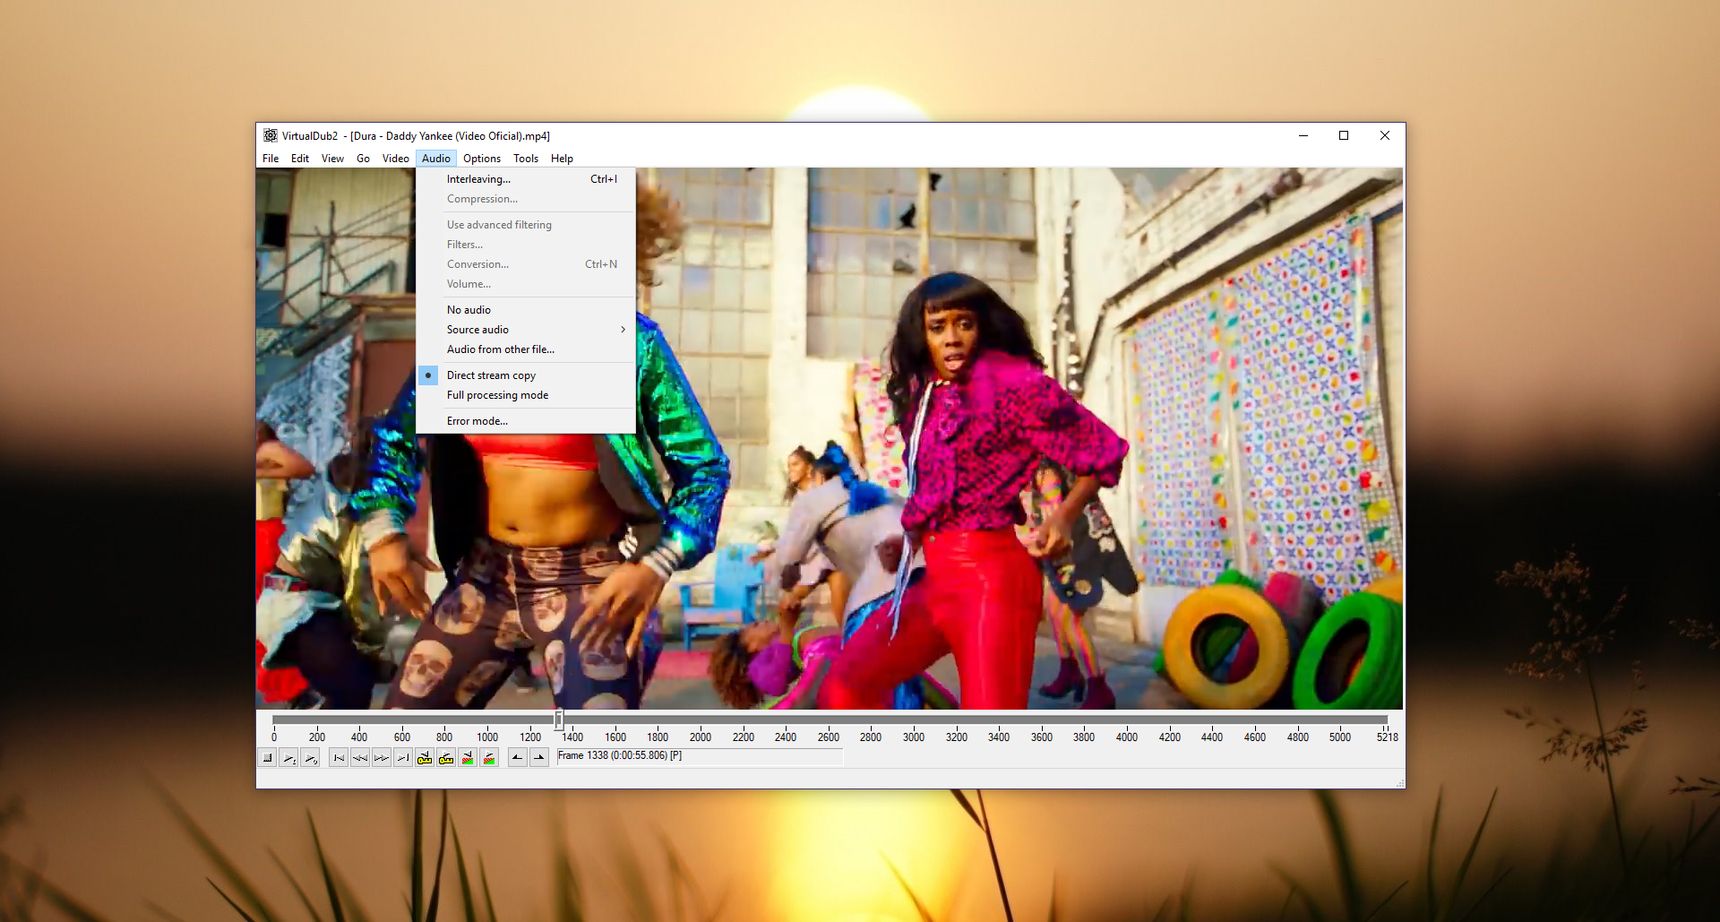Jump to the start of the video
The height and width of the screenshot is (922, 1720).
(339, 758)
